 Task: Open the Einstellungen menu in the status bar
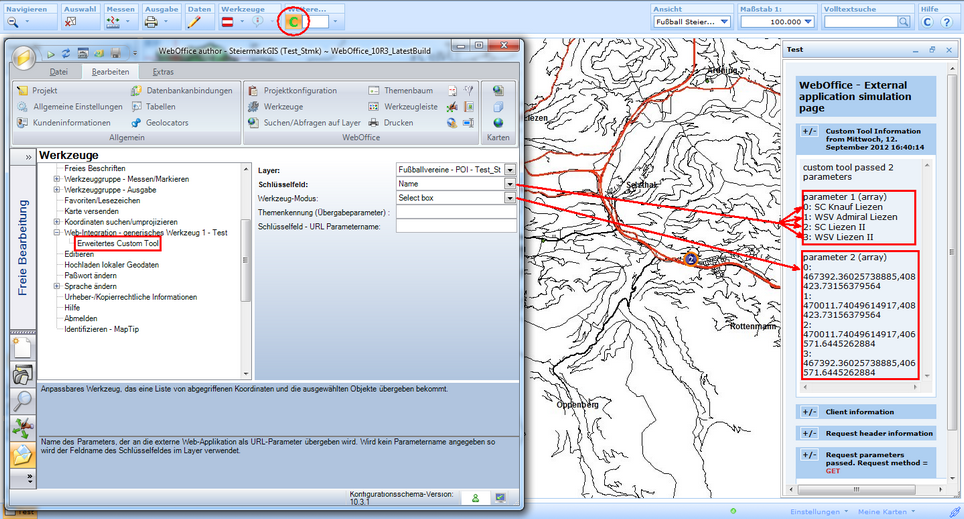click(x=814, y=512)
